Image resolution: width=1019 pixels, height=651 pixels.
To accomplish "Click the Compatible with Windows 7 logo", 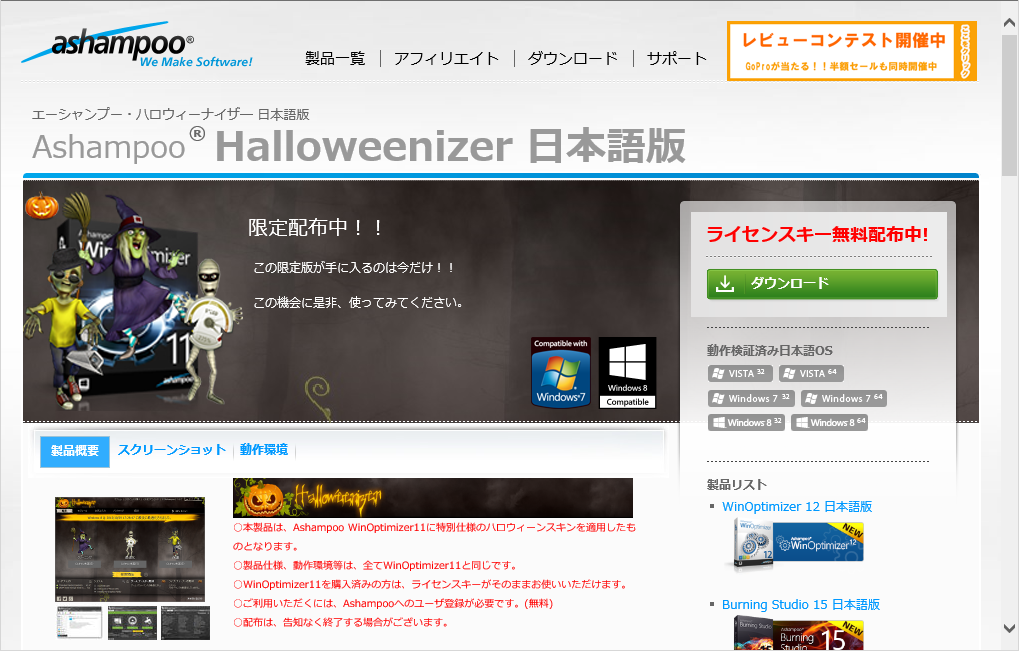I will click(560, 372).
